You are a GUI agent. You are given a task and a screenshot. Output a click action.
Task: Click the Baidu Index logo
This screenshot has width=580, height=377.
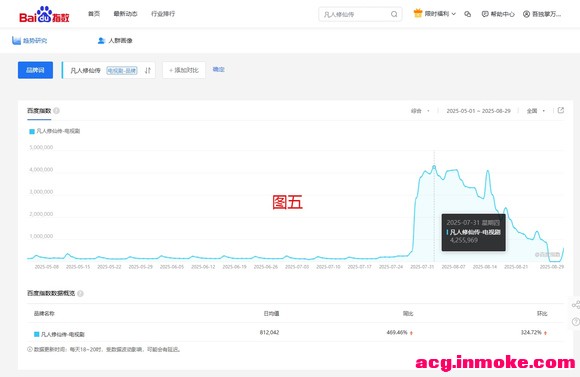click(x=44, y=14)
